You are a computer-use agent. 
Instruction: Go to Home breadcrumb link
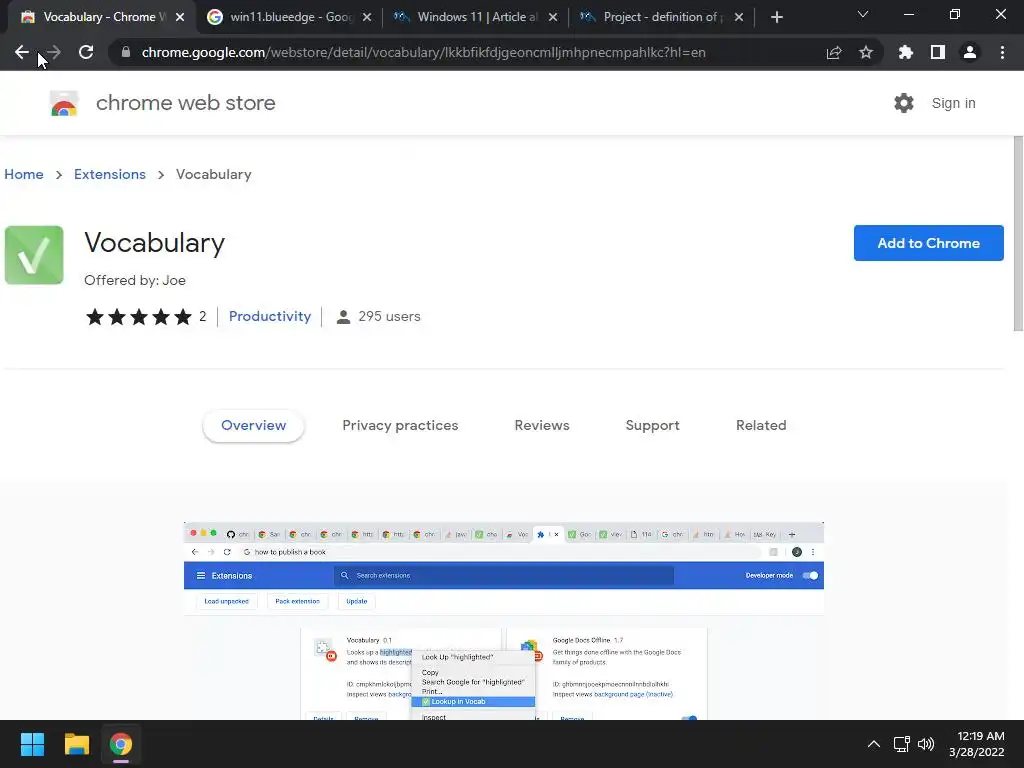(x=24, y=174)
